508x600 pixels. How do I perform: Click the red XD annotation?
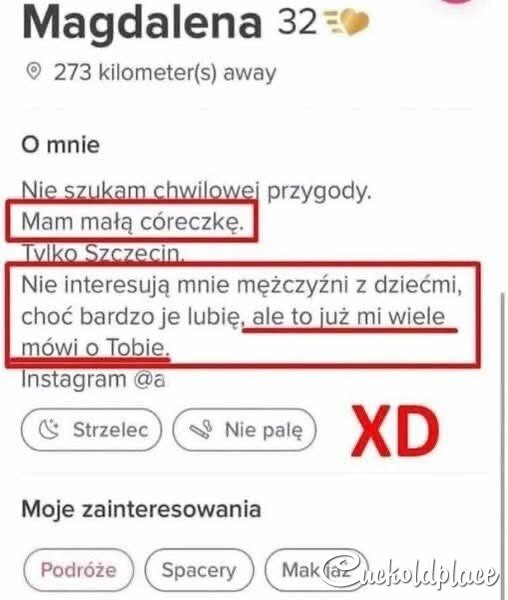click(x=395, y=431)
